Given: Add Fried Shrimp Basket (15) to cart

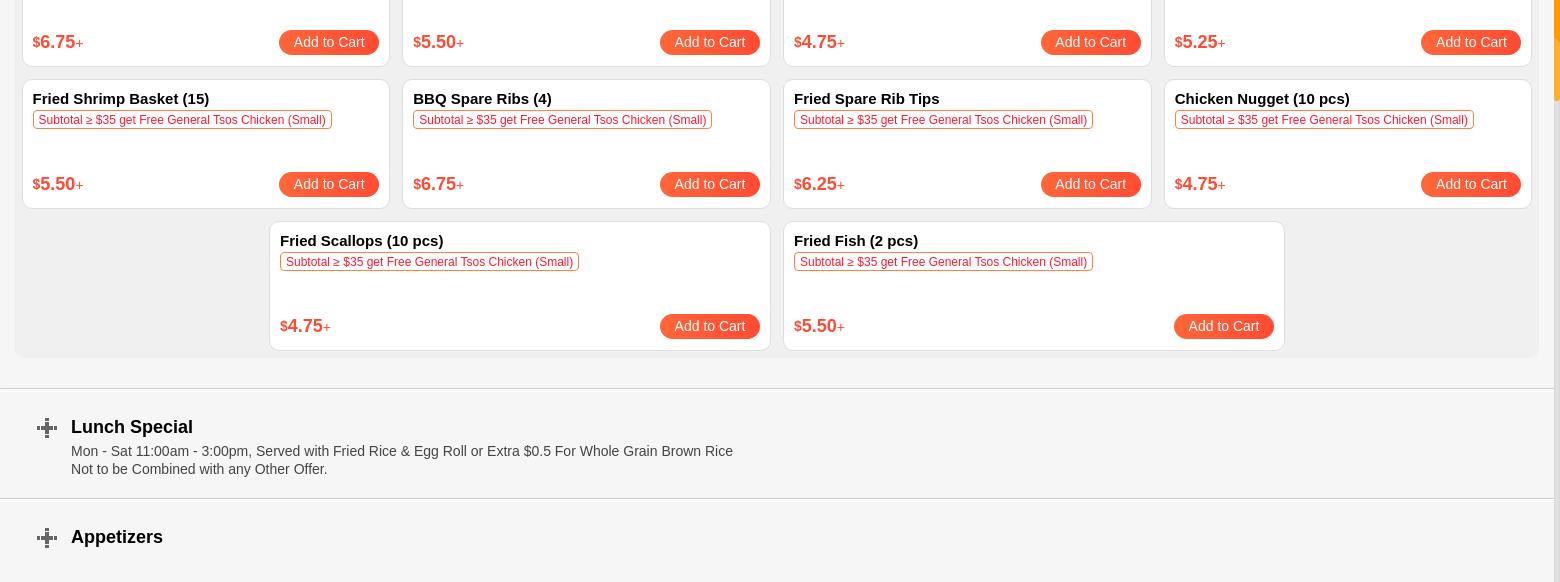Looking at the screenshot, I should [328, 184].
